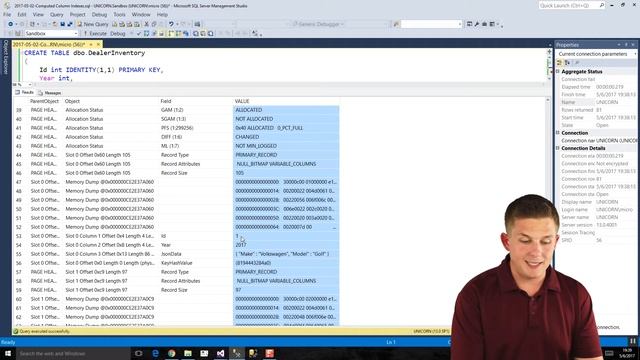Click the ParentObject column header
The image size is (640, 360).
tap(44, 101)
